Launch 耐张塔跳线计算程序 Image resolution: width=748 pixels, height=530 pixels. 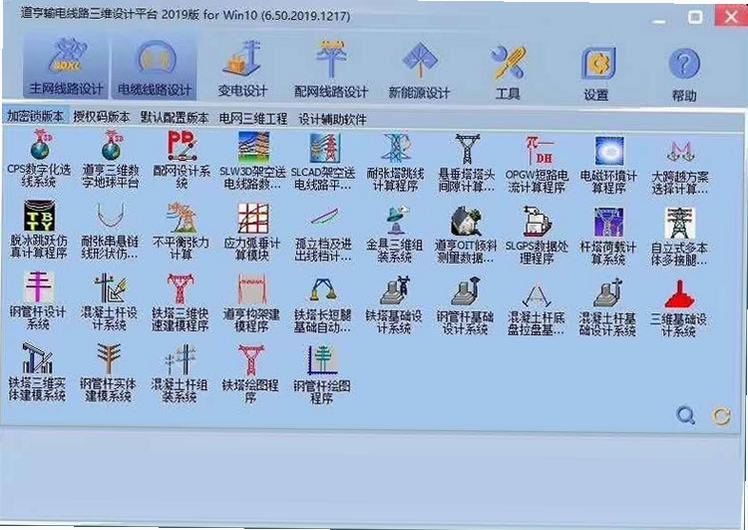(395, 164)
